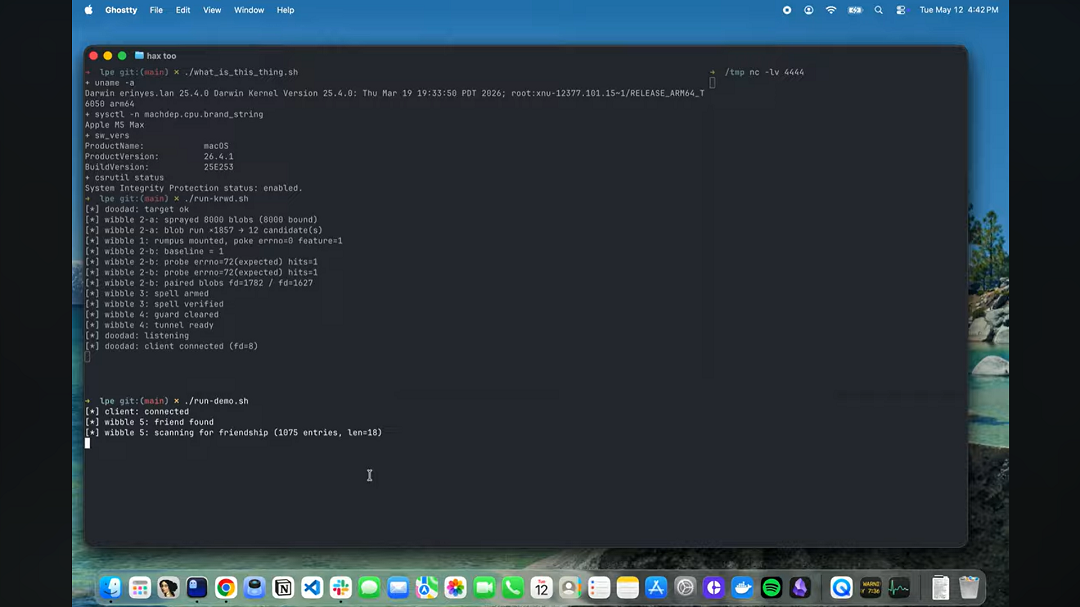The height and width of the screenshot is (607, 1080).
Task: Open the document stack beside the Trash
Action: click(x=940, y=588)
